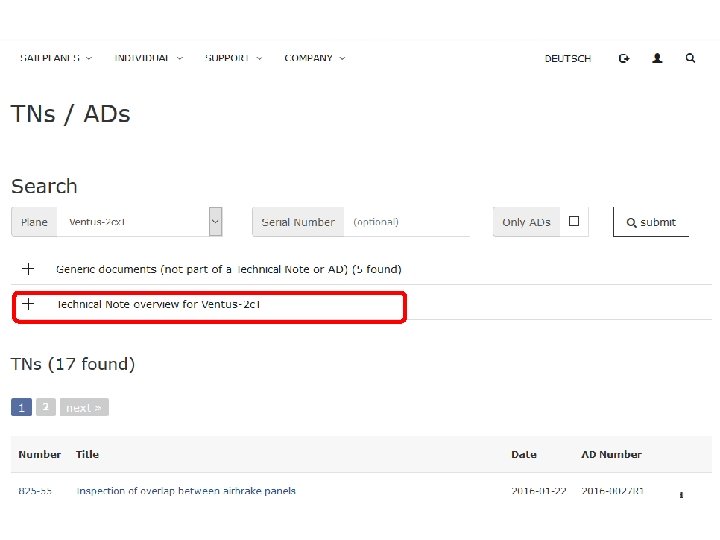Click the Date column header
The image size is (720, 540).
pos(524,454)
